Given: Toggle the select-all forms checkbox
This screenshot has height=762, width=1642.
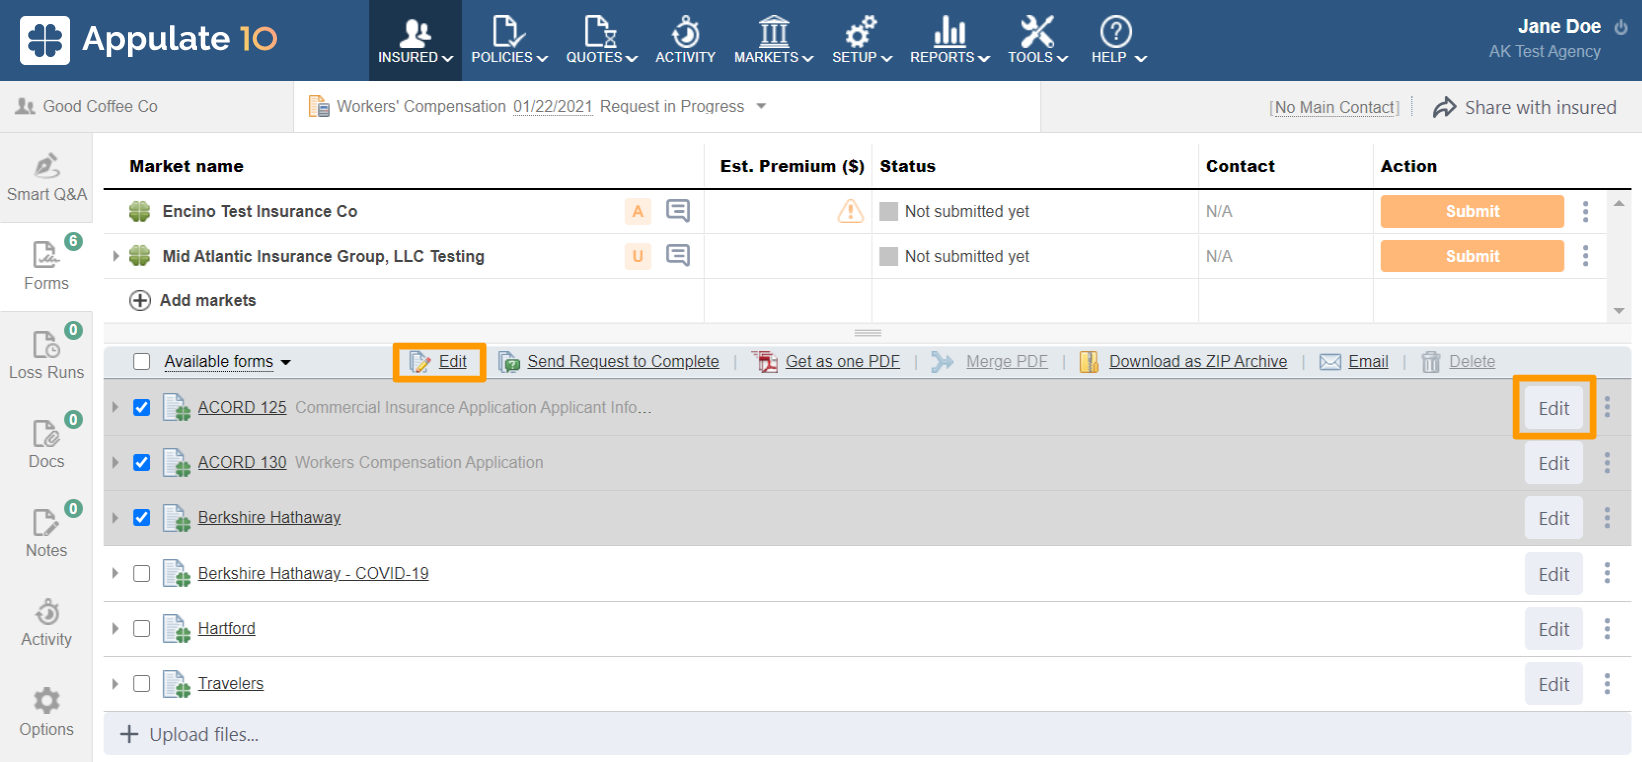Looking at the screenshot, I should click(x=142, y=362).
